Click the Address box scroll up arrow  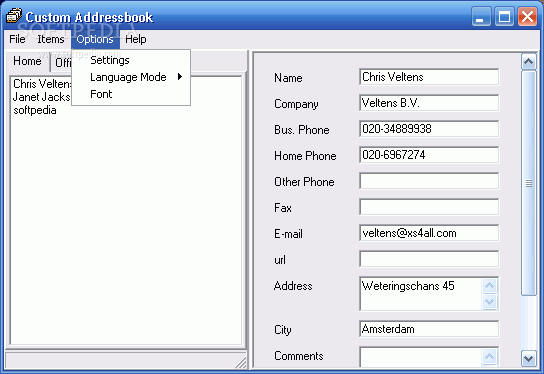tap(490, 286)
